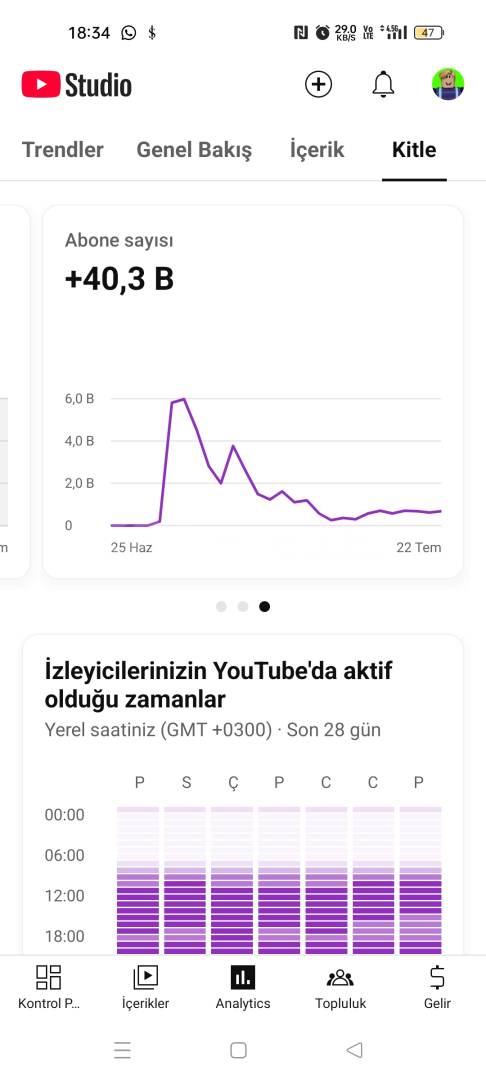Switch to the Trendler tab
Image resolution: width=486 pixels, height=1080 pixels.
pyautogui.click(x=63, y=149)
